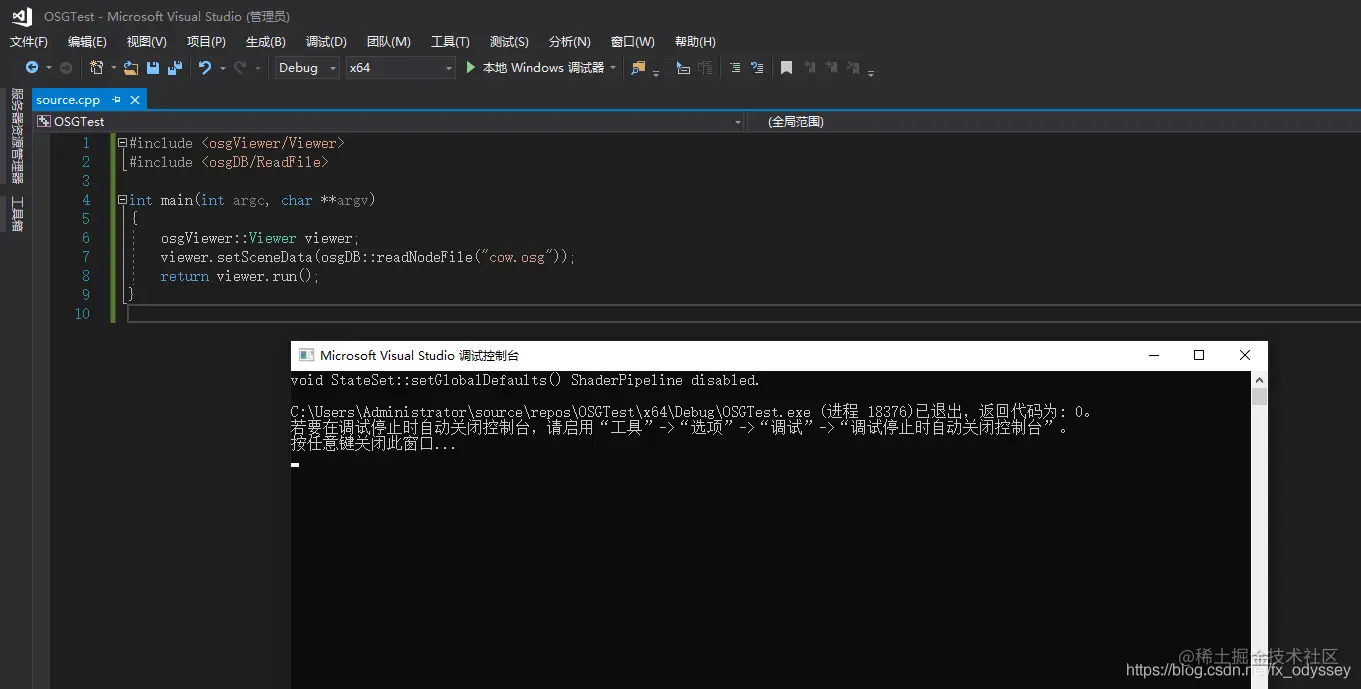
Task: Open the Navigate Backward history dropdown arrow
Action: [x=48, y=68]
